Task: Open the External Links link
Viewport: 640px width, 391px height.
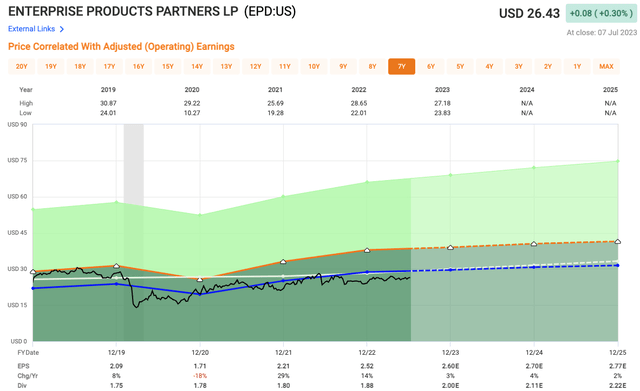Action: click(31, 29)
